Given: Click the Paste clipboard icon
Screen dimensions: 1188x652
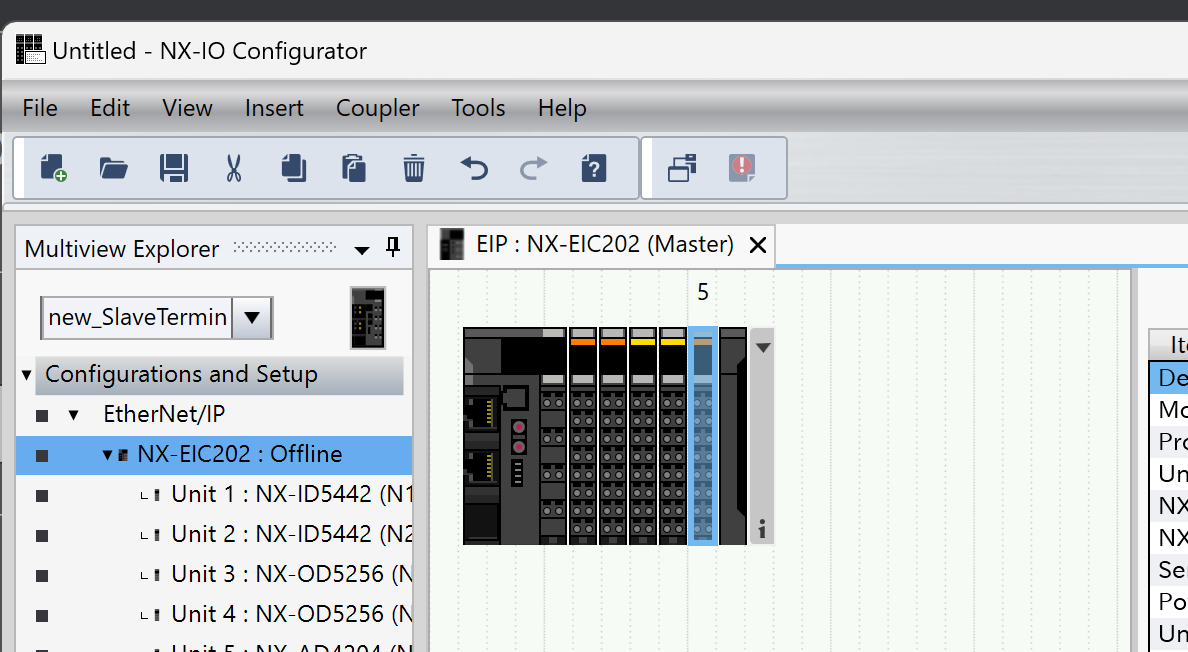Looking at the screenshot, I should click(354, 168).
